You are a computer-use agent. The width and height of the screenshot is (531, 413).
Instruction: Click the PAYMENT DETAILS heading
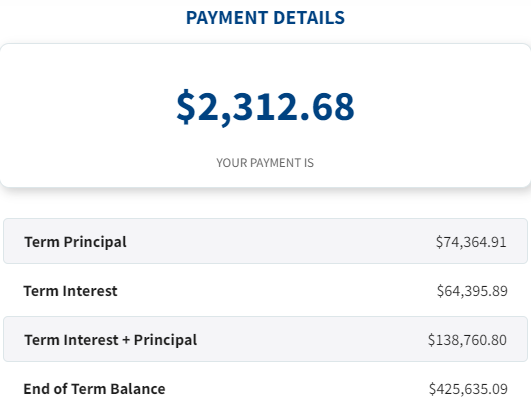265,18
